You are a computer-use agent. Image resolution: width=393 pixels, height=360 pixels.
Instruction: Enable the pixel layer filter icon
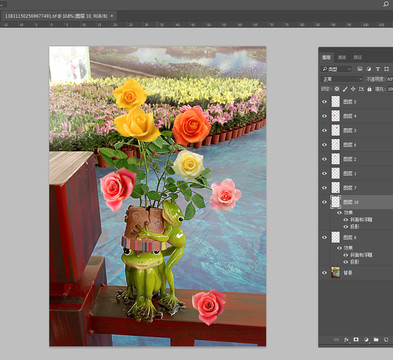click(x=360, y=69)
